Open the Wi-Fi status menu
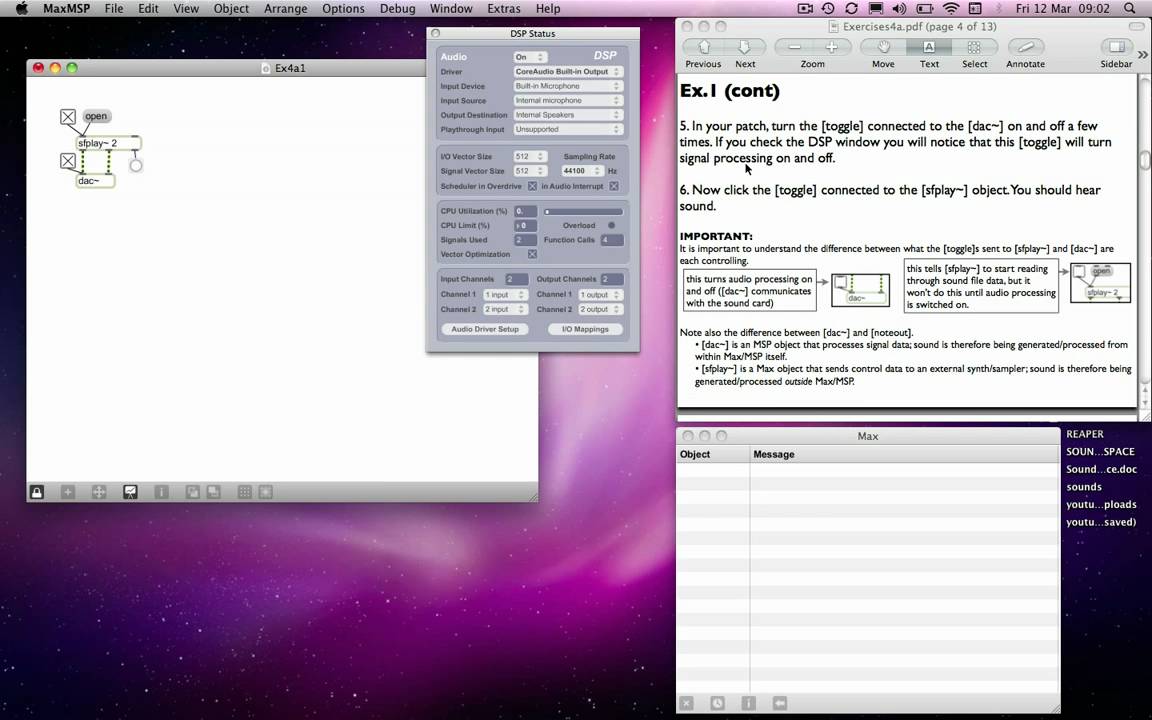 point(951,8)
